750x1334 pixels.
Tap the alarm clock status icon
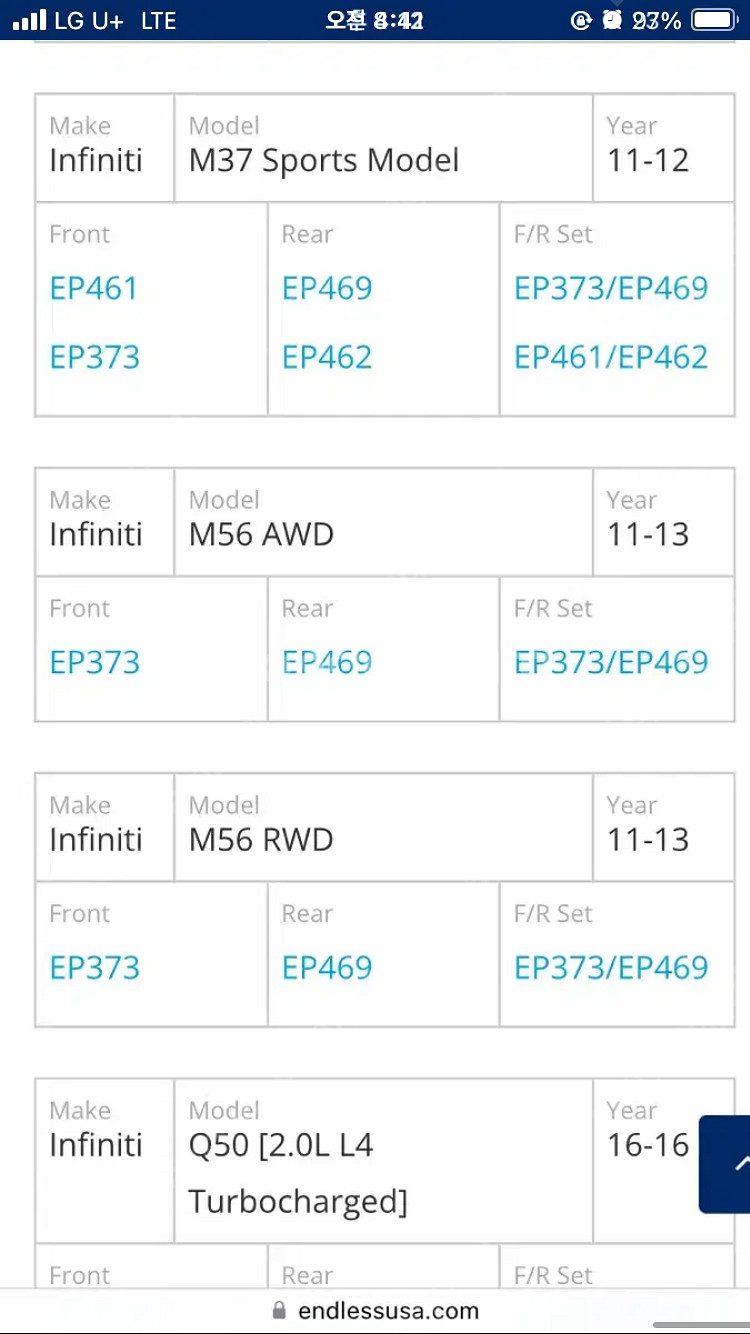pos(612,20)
